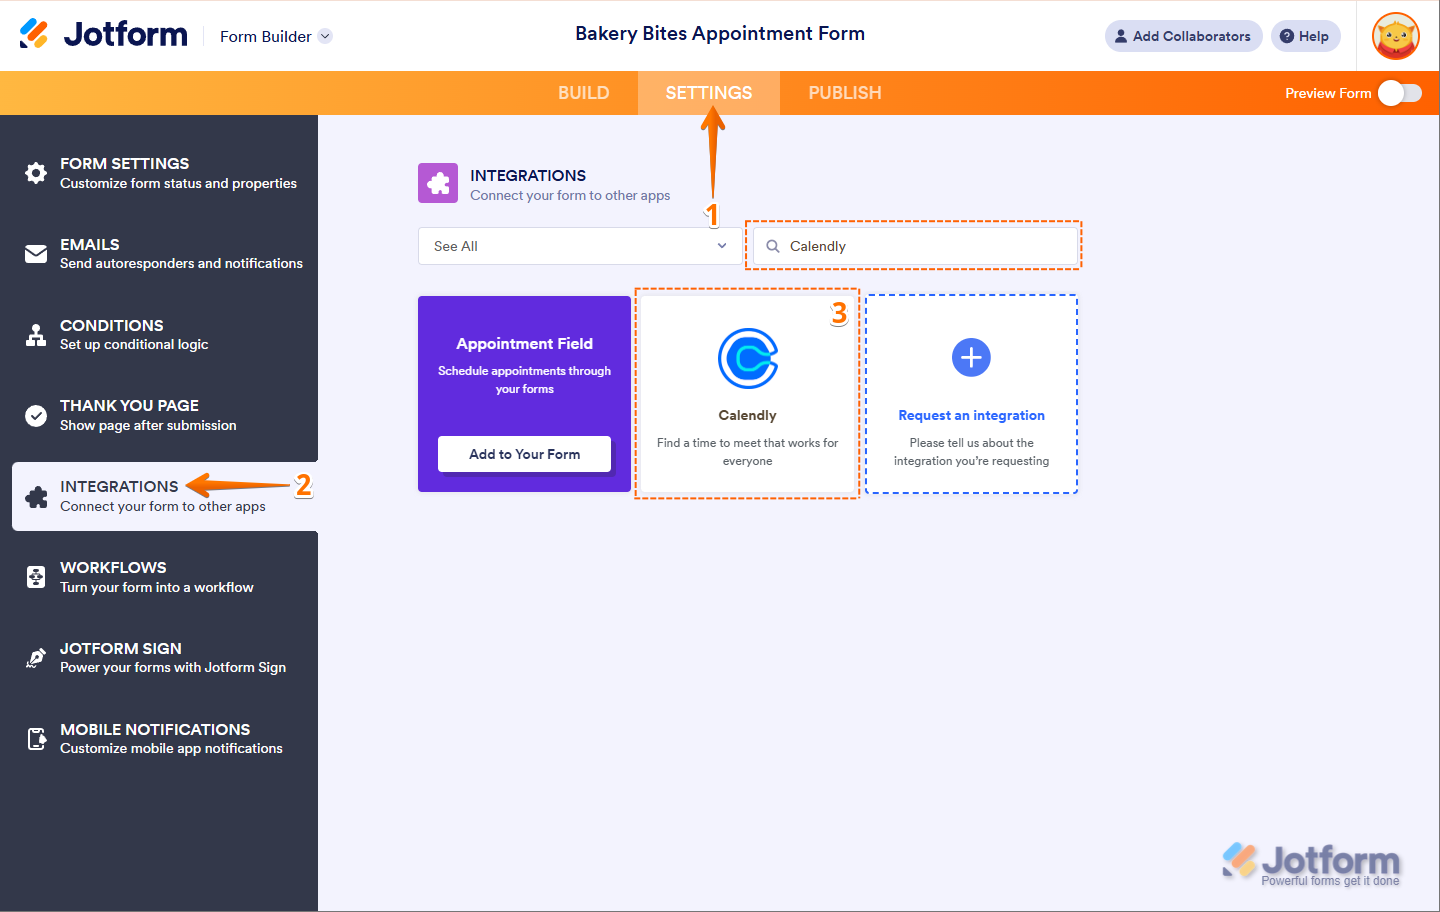Select the Calendly integration logo
The image size is (1440, 912).
748,358
